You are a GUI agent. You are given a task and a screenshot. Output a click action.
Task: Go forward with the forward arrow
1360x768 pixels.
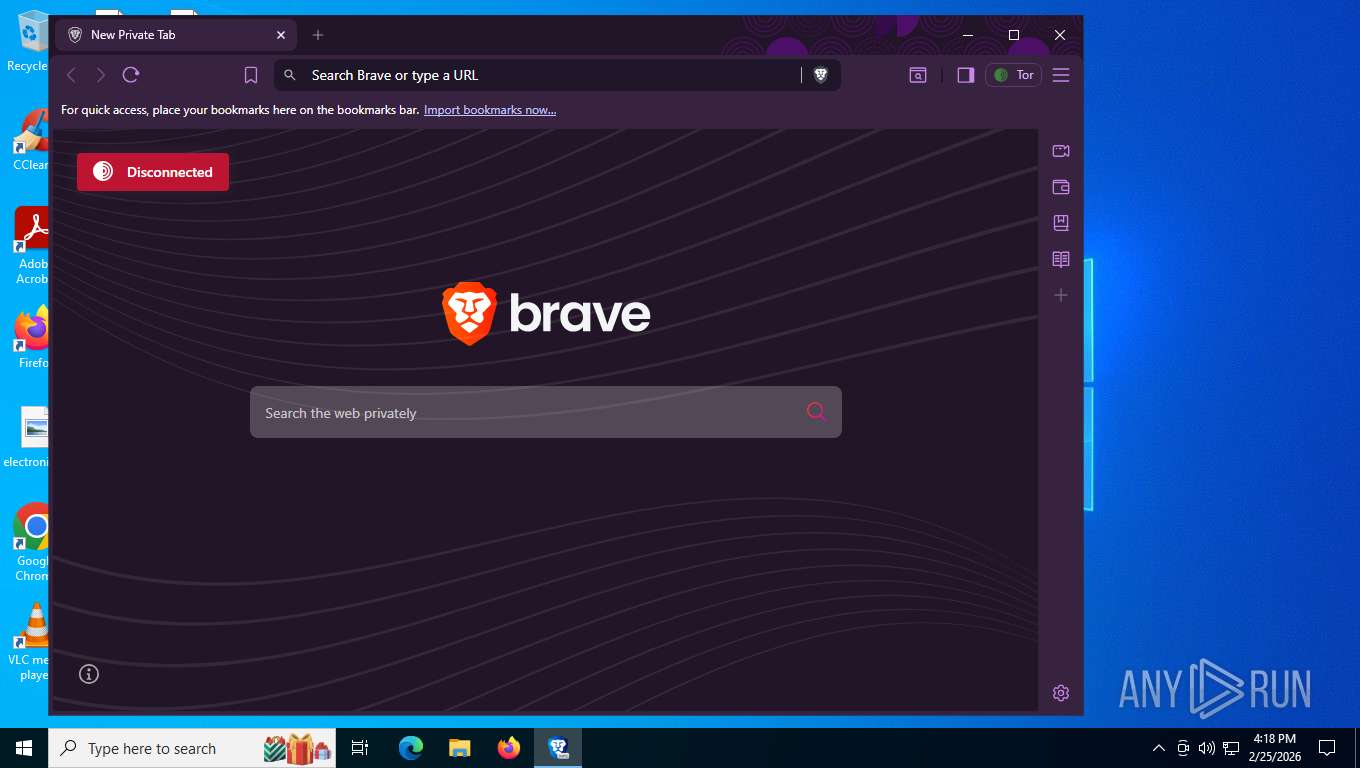click(x=101, y=75)
